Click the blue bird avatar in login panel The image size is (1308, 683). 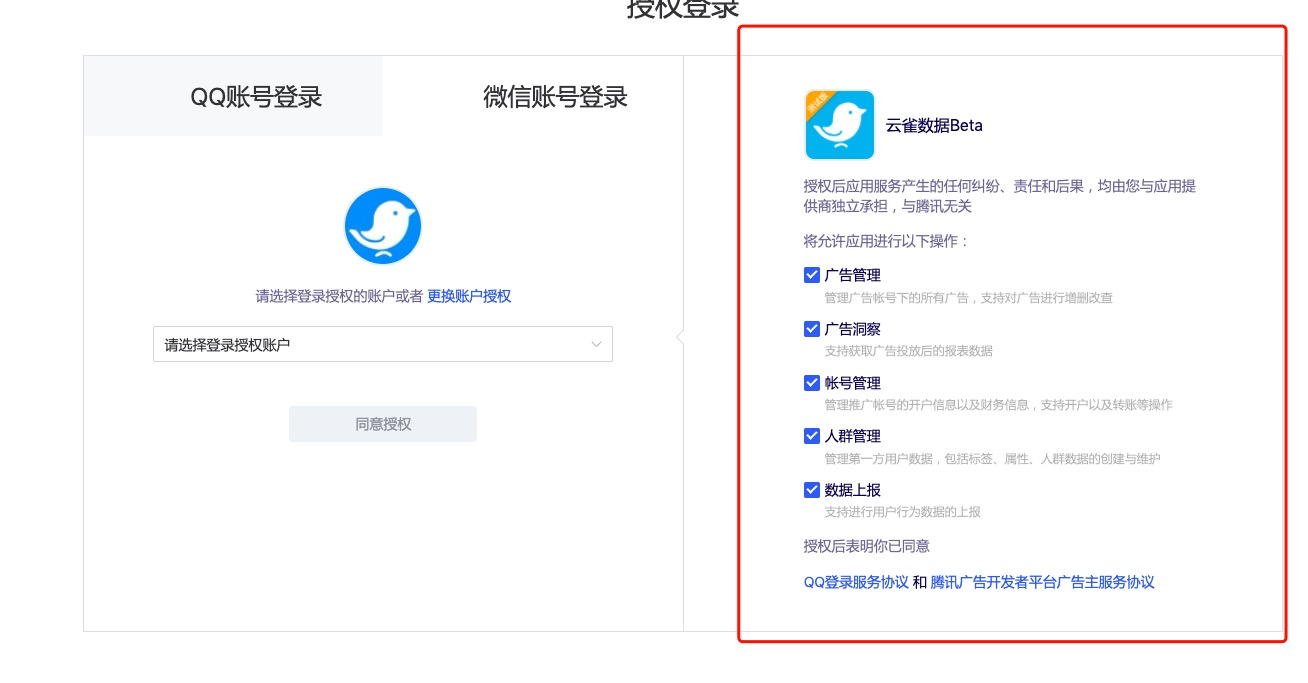pyautogui.click(x=383, y=226)
